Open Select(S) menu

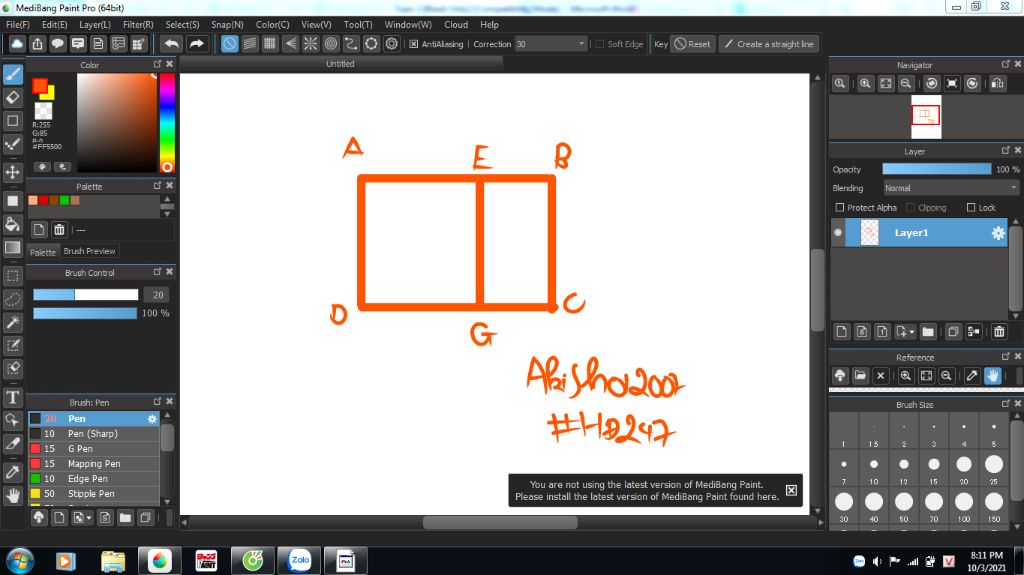(182, 24)
